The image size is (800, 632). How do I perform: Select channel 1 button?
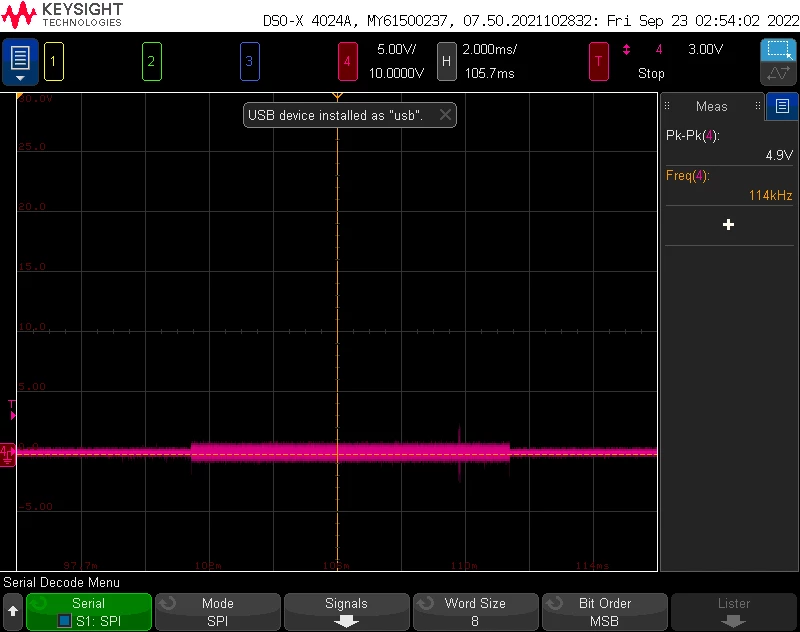click(54, 62)
